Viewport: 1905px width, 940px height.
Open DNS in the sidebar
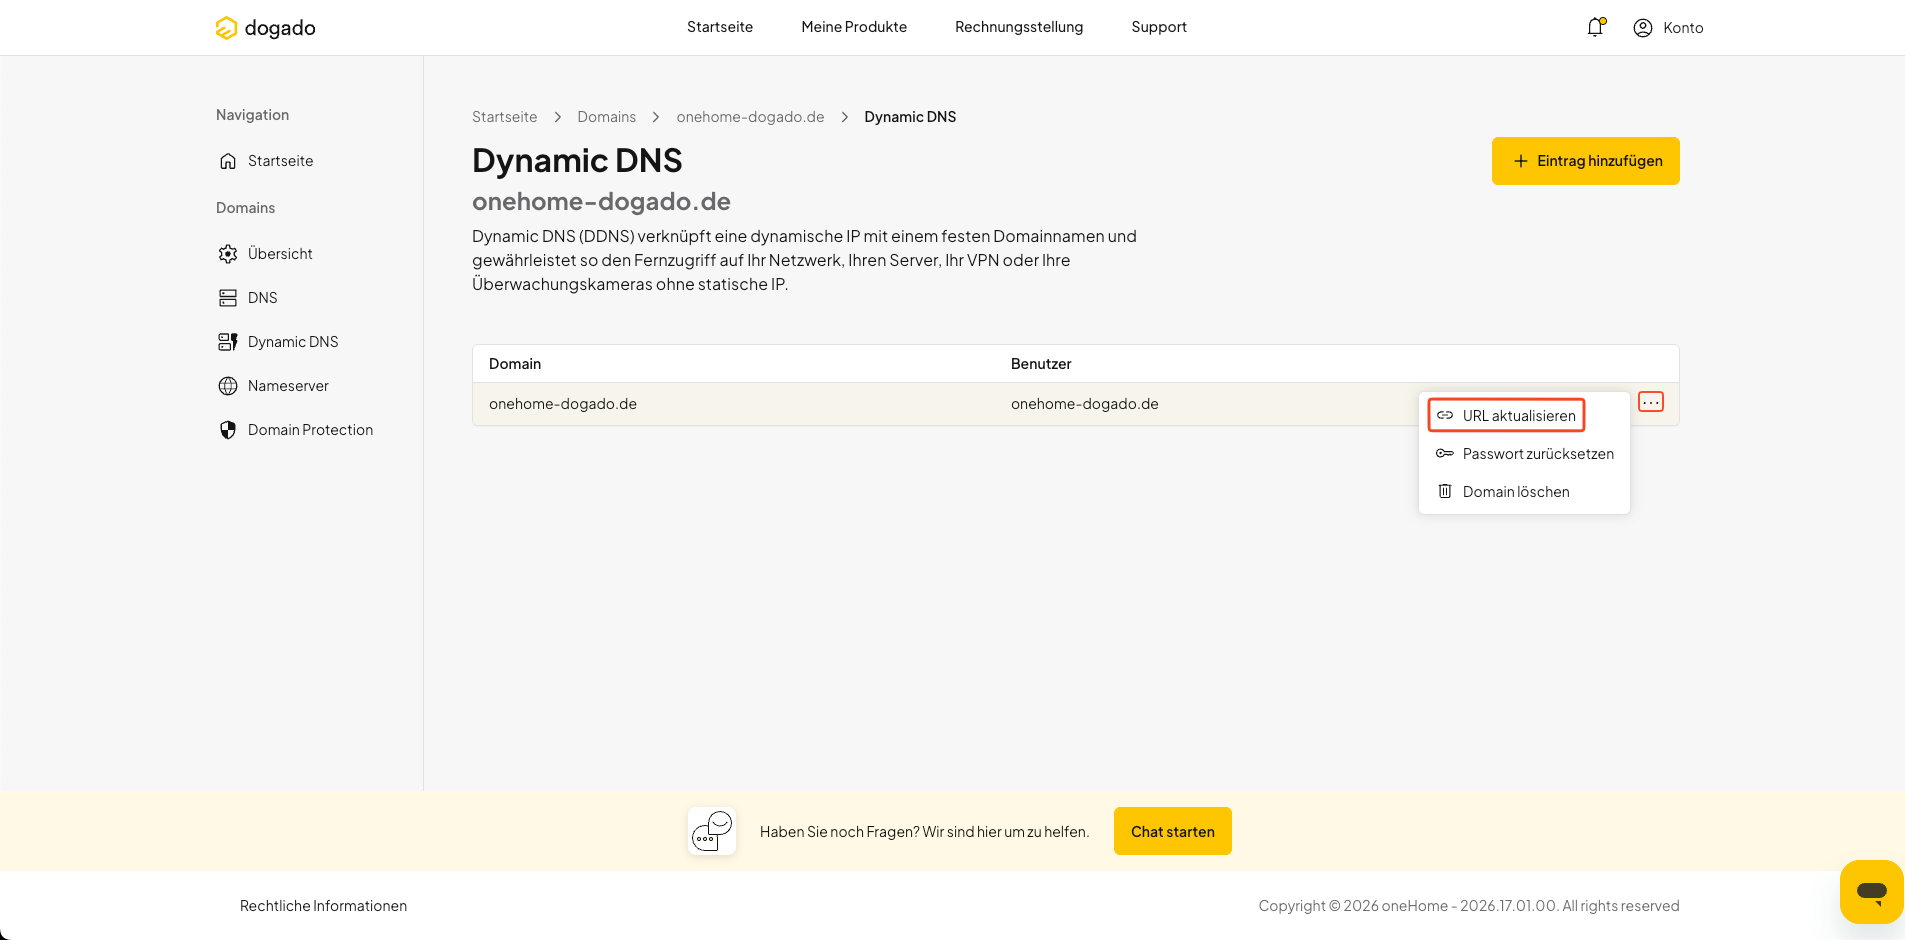coord(263,298)
